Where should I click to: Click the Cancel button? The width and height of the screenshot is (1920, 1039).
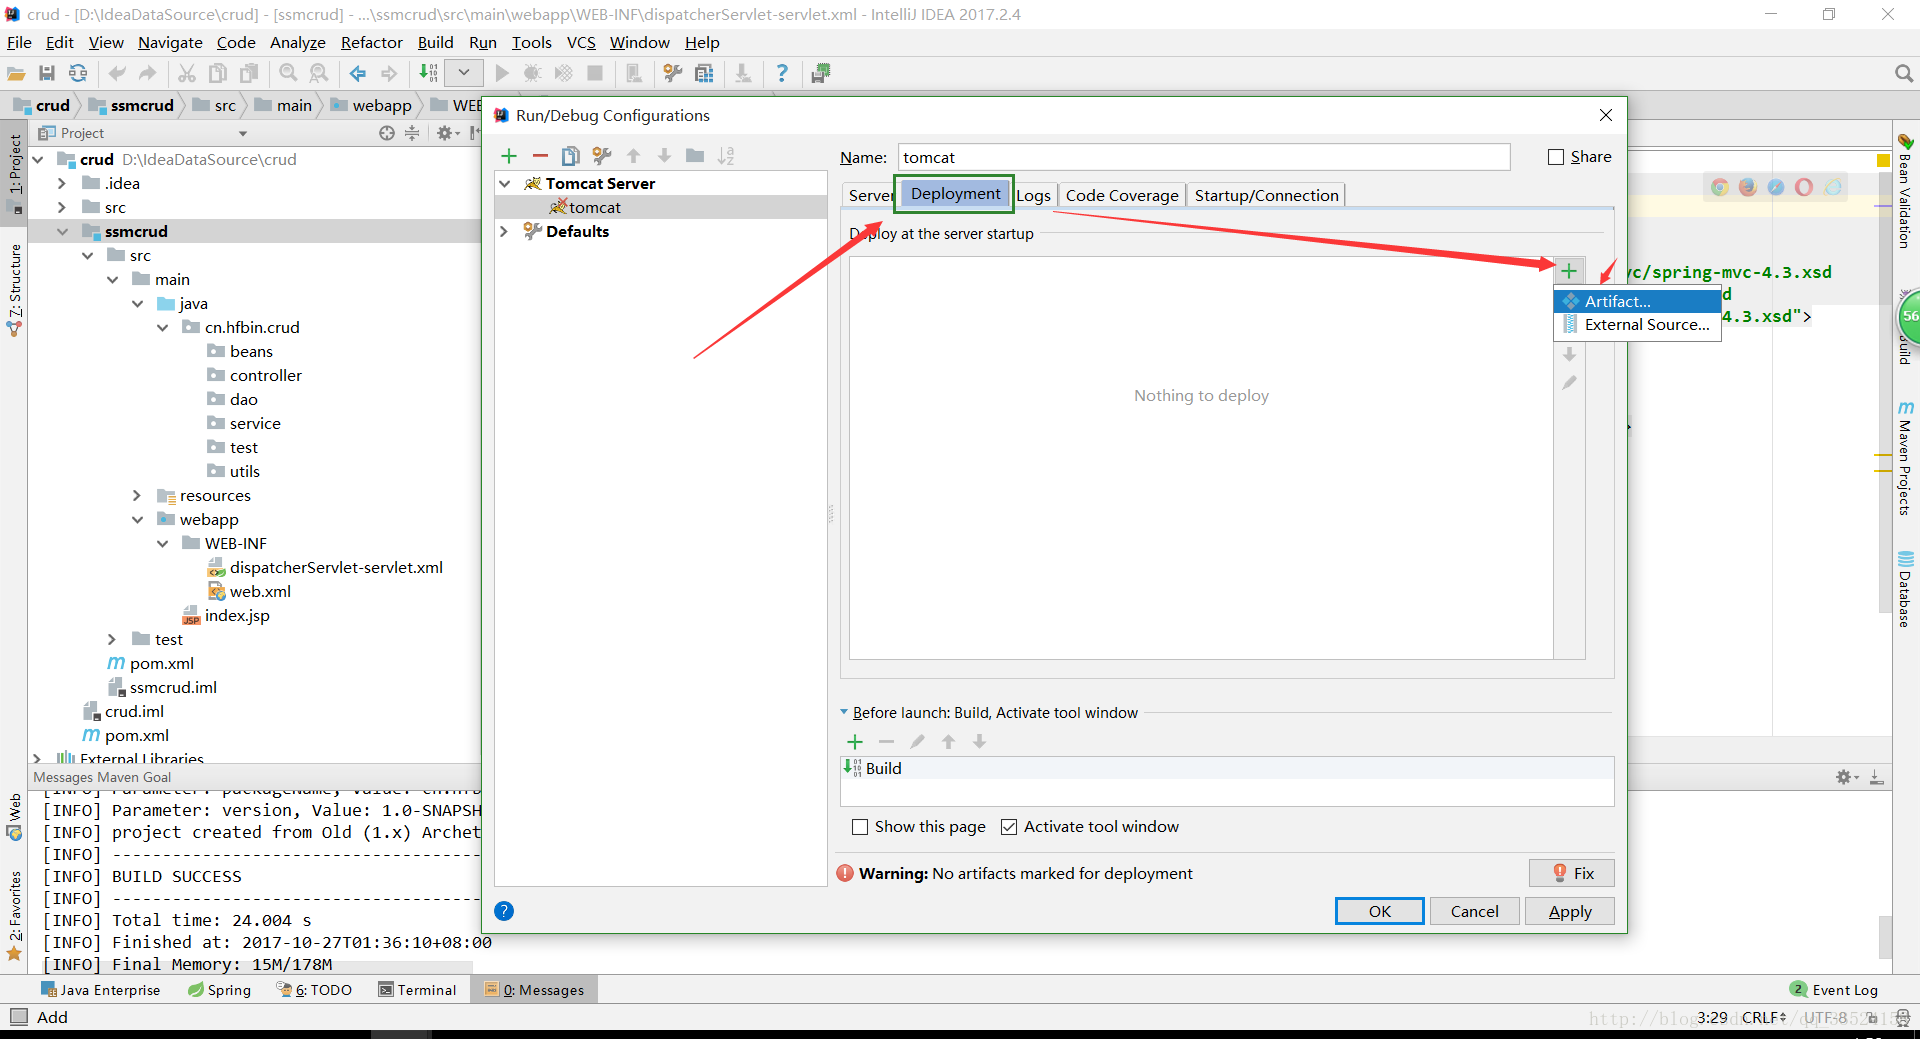(1474, 912)
